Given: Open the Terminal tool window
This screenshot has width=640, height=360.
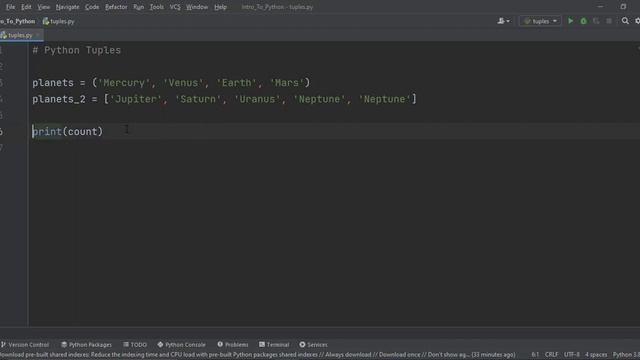Looking at the screenshot, I should (x=274, y=344).
